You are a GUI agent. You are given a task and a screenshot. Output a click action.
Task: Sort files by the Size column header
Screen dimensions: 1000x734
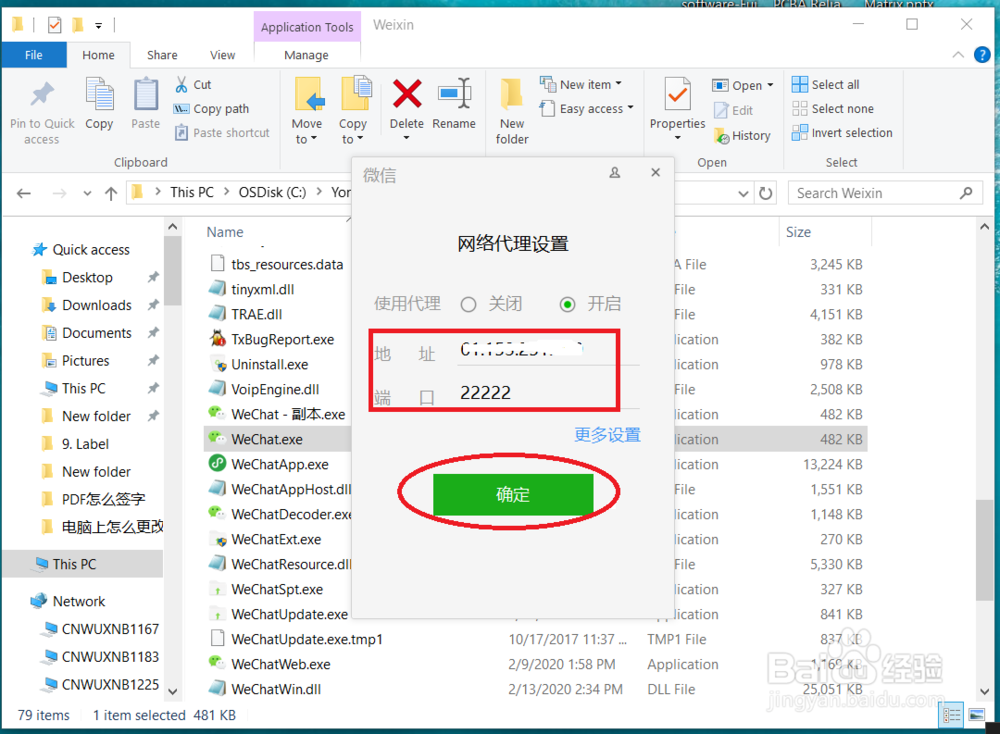[x=798, y=232]
